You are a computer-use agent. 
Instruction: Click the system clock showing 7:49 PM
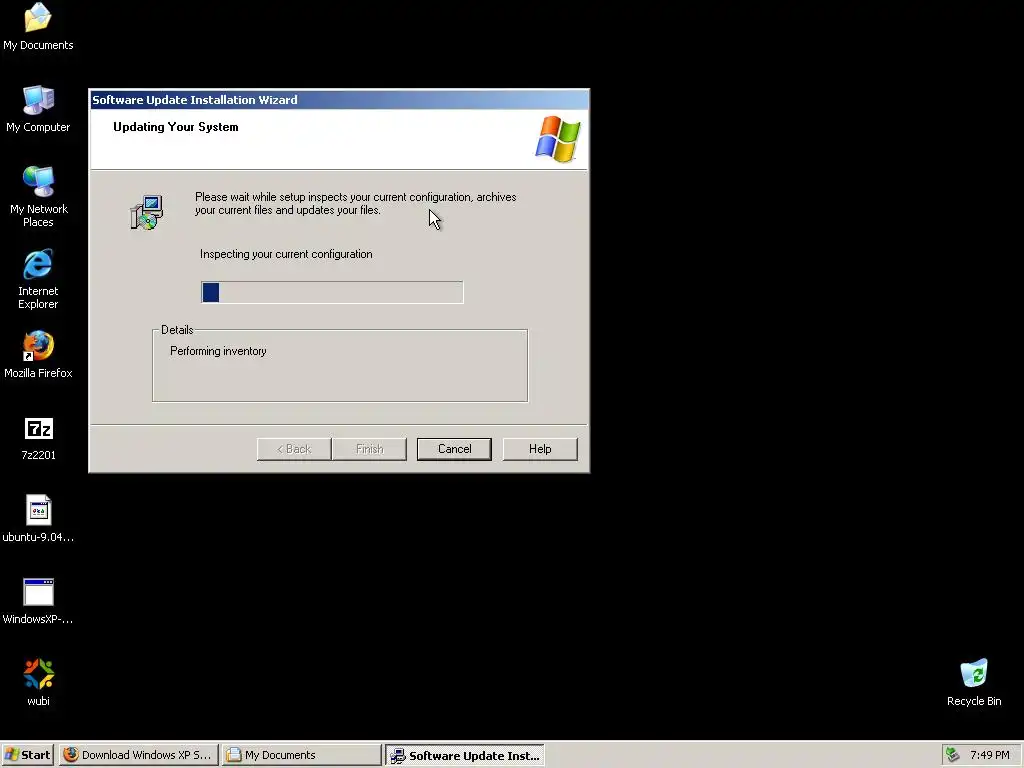(989, 755)
